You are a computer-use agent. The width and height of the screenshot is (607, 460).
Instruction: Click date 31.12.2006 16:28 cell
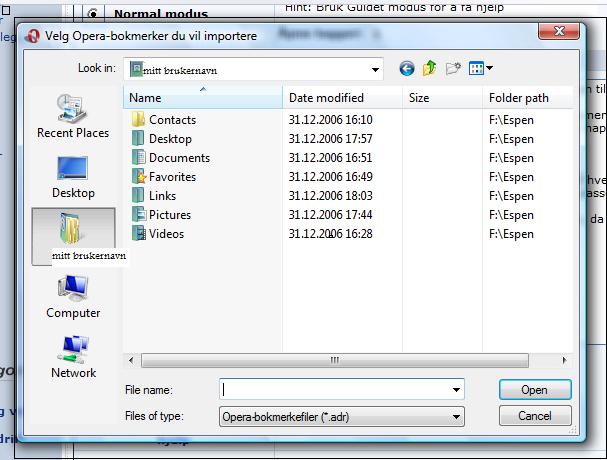pyautogui.click(x=330, y=233)
